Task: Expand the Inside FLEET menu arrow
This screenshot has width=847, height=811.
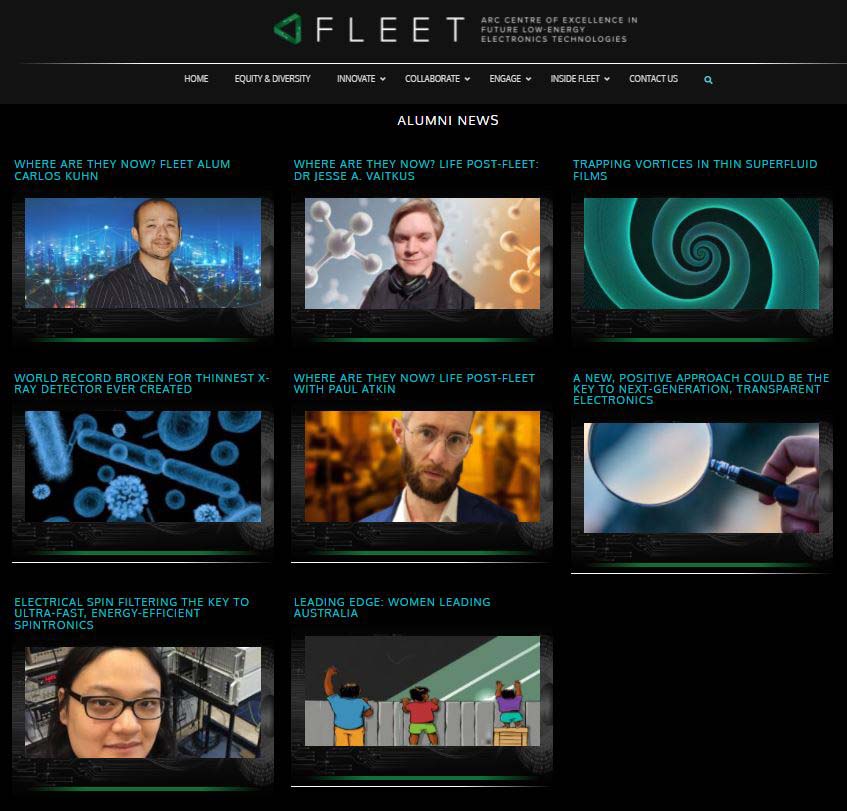Action: click(x=607, y=79)
